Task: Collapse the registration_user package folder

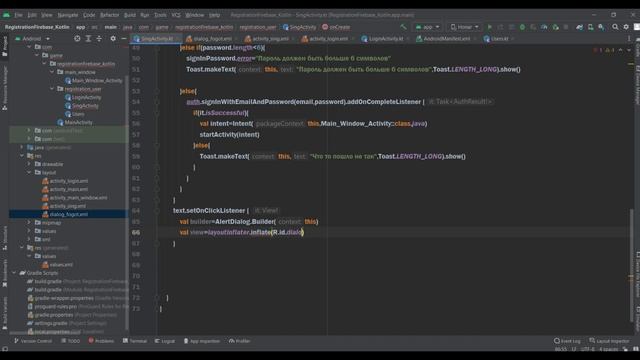Action: point(52,89)
